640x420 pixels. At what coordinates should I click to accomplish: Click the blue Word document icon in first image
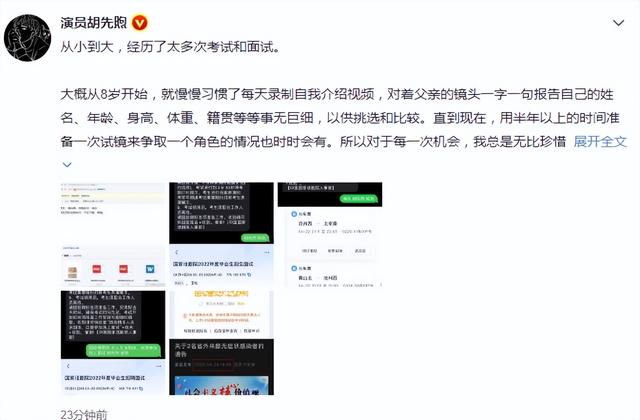tap(150, 269)
